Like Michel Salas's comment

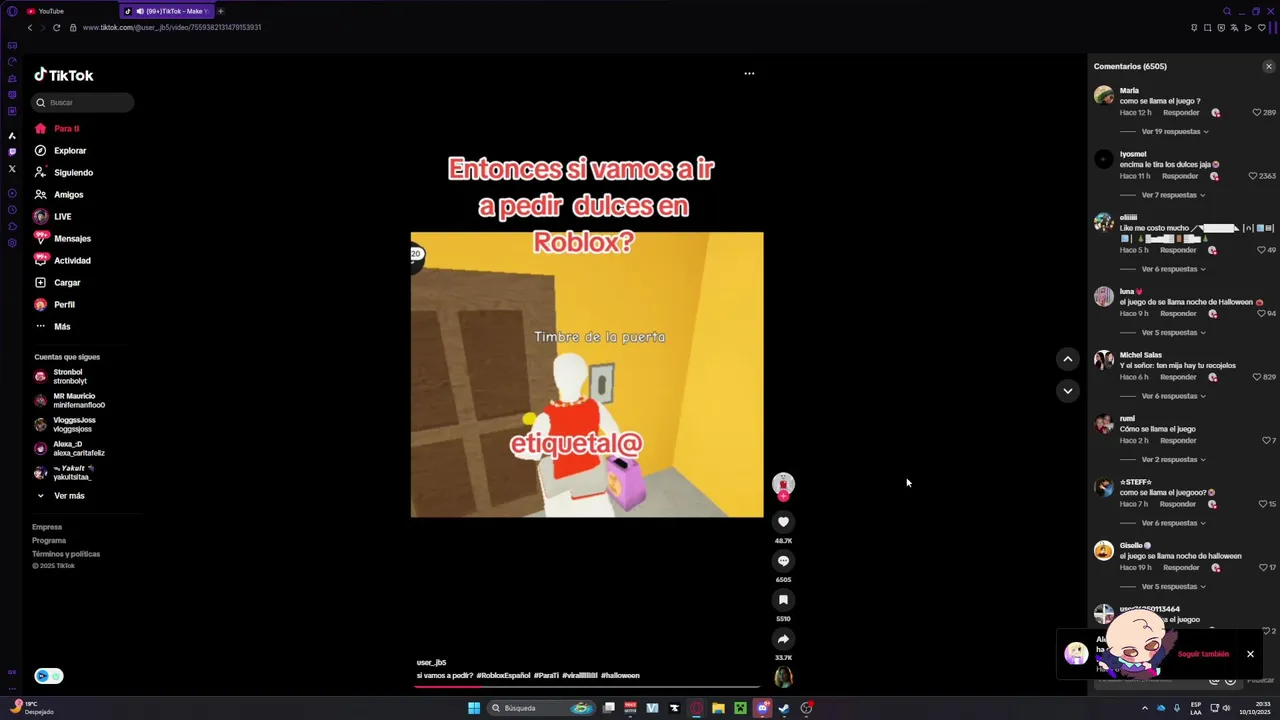pos(1257,377)
